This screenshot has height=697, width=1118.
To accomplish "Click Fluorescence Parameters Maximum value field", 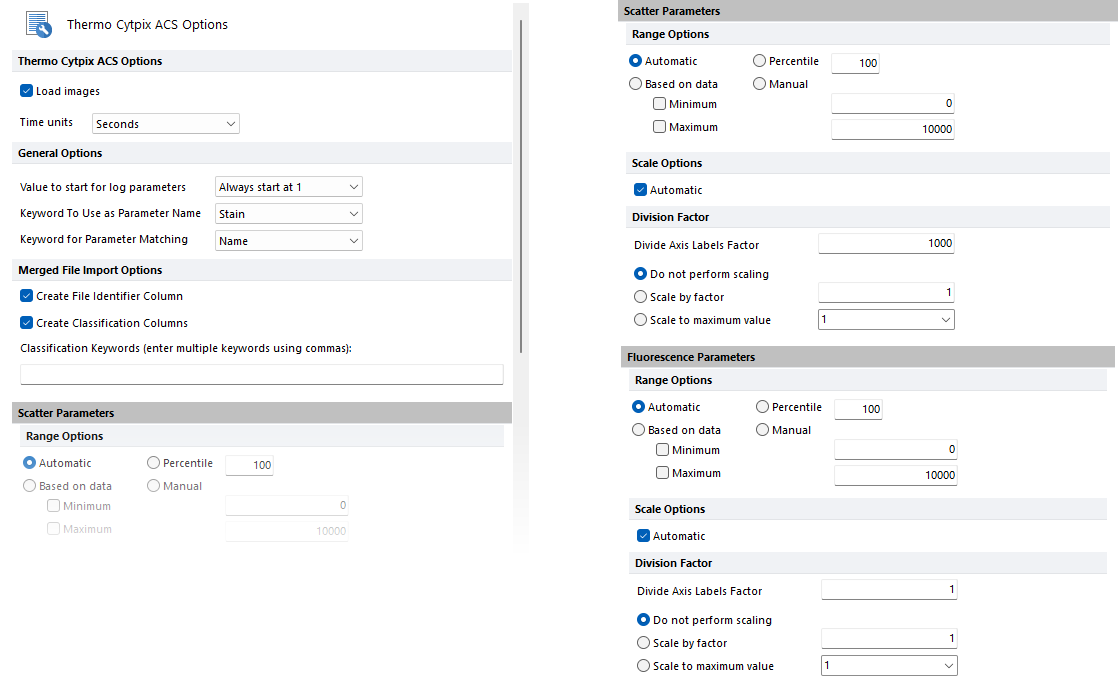I will click(x=896, y=475).
